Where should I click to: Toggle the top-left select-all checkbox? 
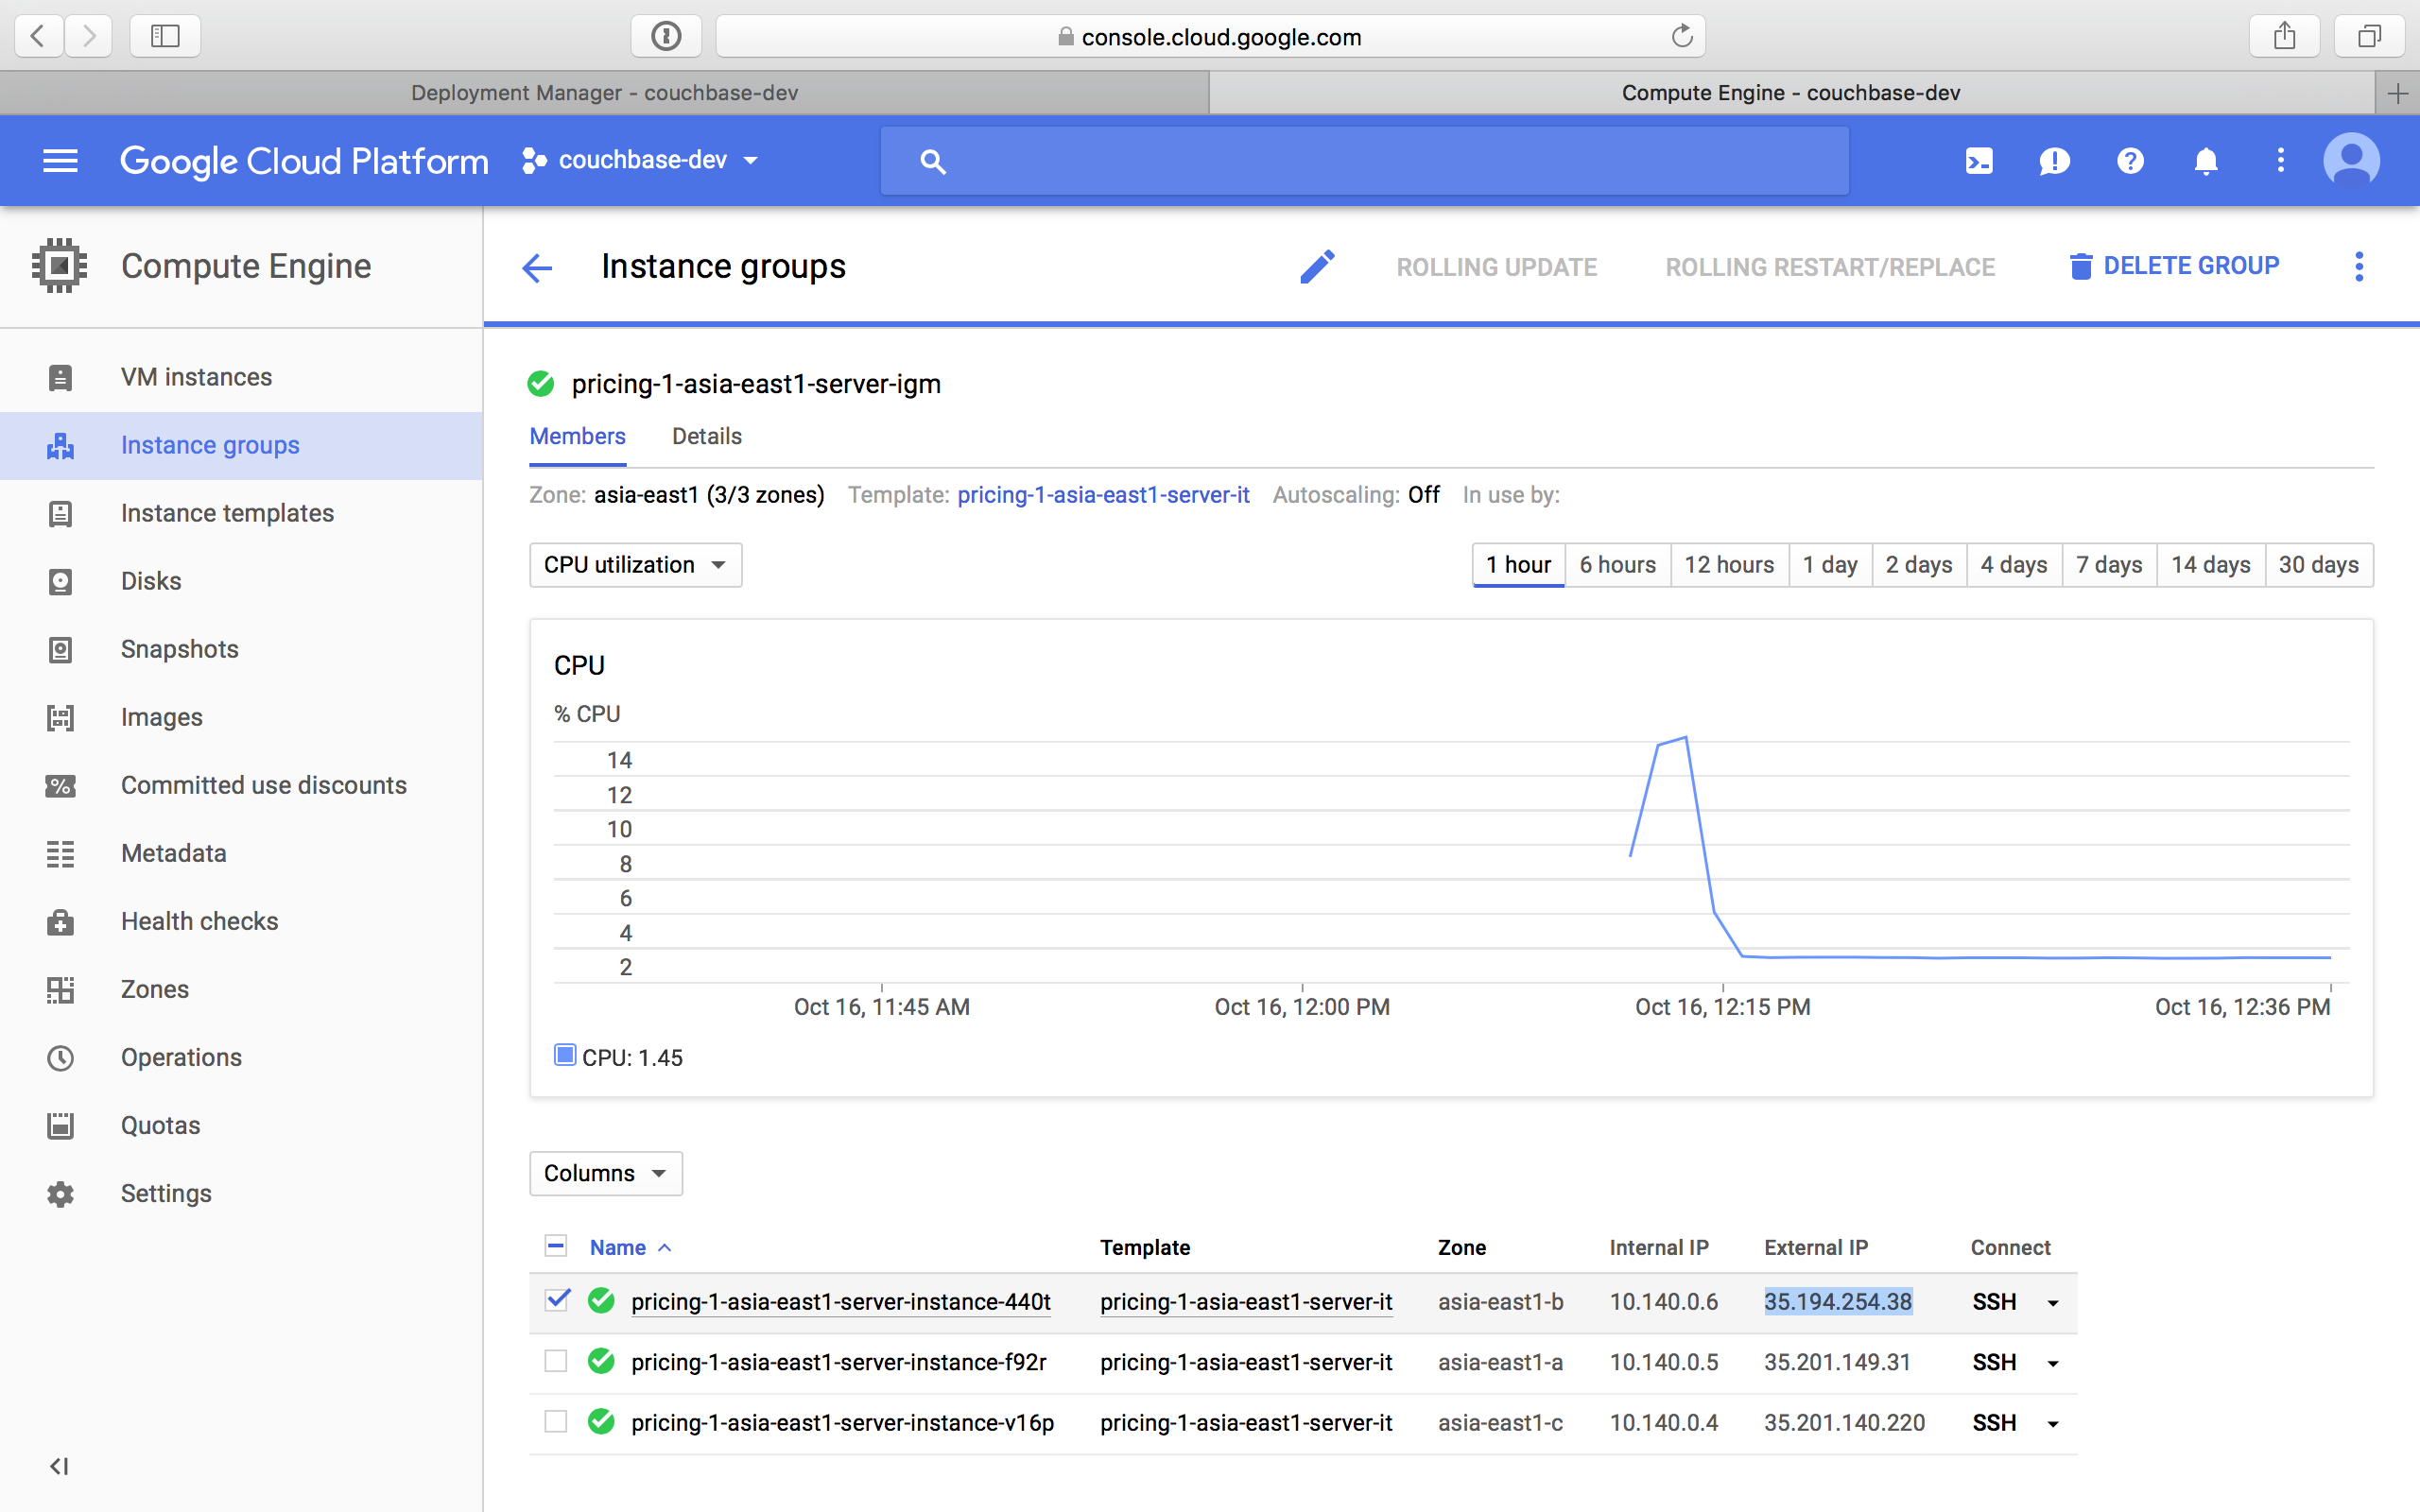pyautogui.click(x=556, y=1246)
